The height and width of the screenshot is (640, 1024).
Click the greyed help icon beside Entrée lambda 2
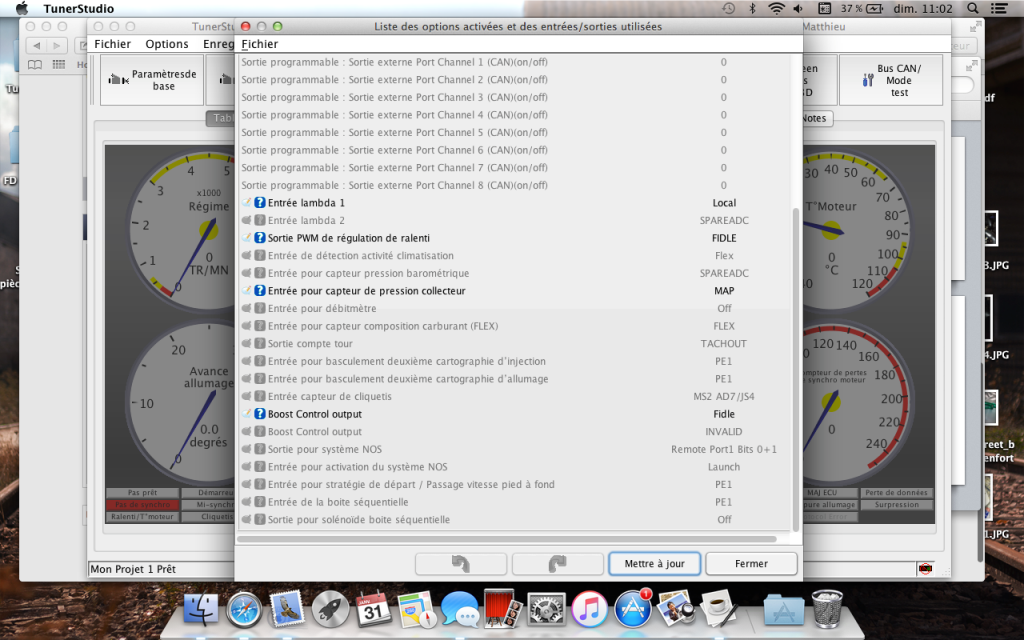[x=260, y=220]
